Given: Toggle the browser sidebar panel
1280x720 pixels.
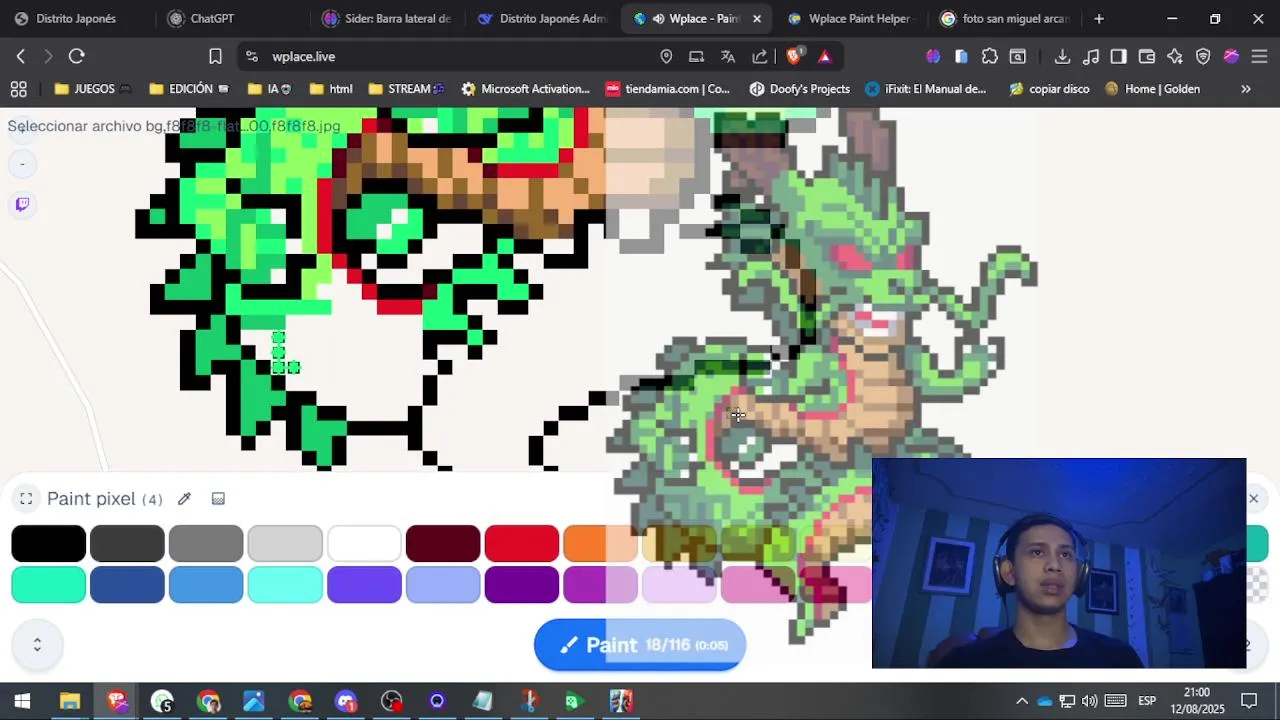Looking at the screenshot, I should point(1119,57).
